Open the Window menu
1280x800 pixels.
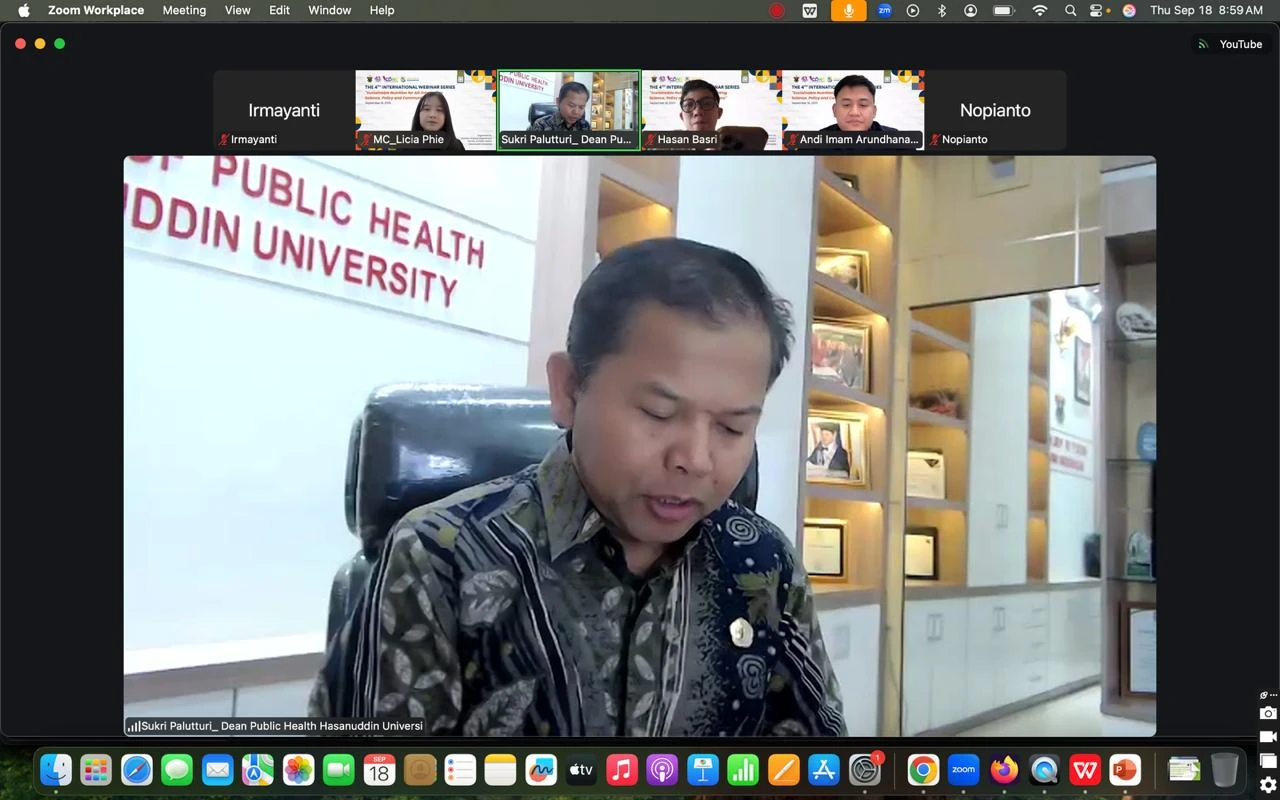330,10
